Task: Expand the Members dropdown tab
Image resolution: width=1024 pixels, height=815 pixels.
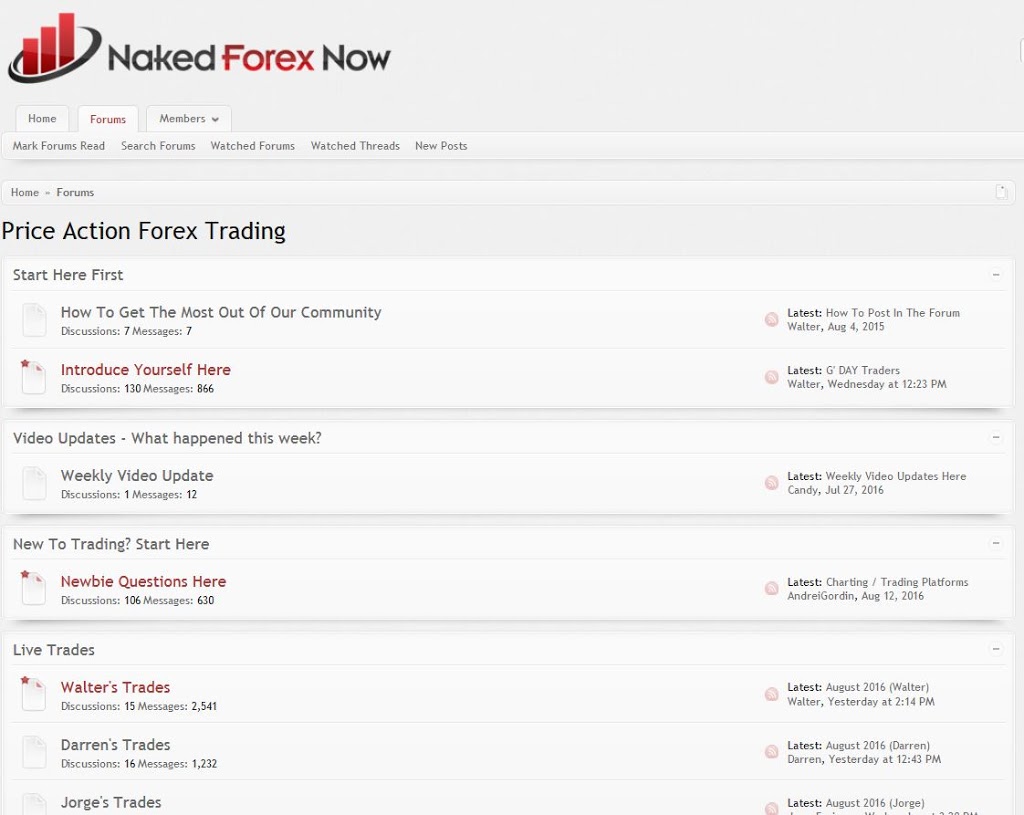Action: pos(189,119)
